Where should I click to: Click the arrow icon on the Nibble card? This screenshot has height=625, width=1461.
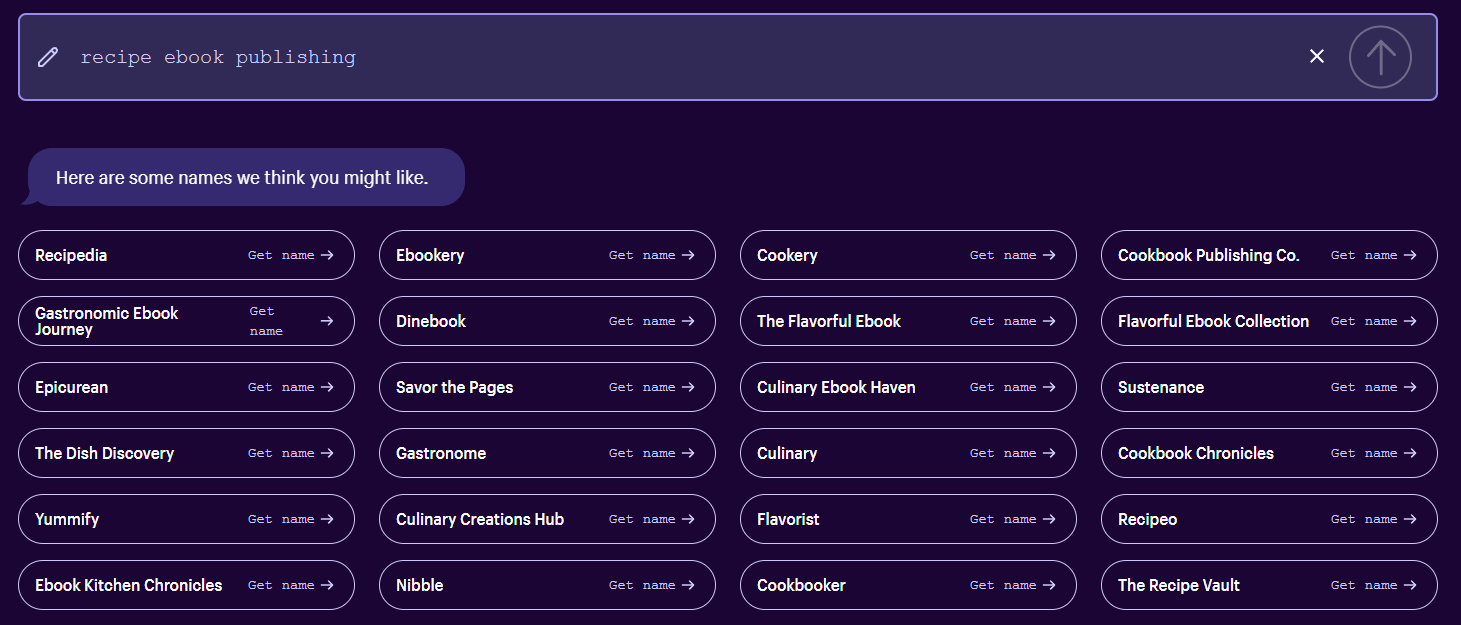[x=687, y=585]
